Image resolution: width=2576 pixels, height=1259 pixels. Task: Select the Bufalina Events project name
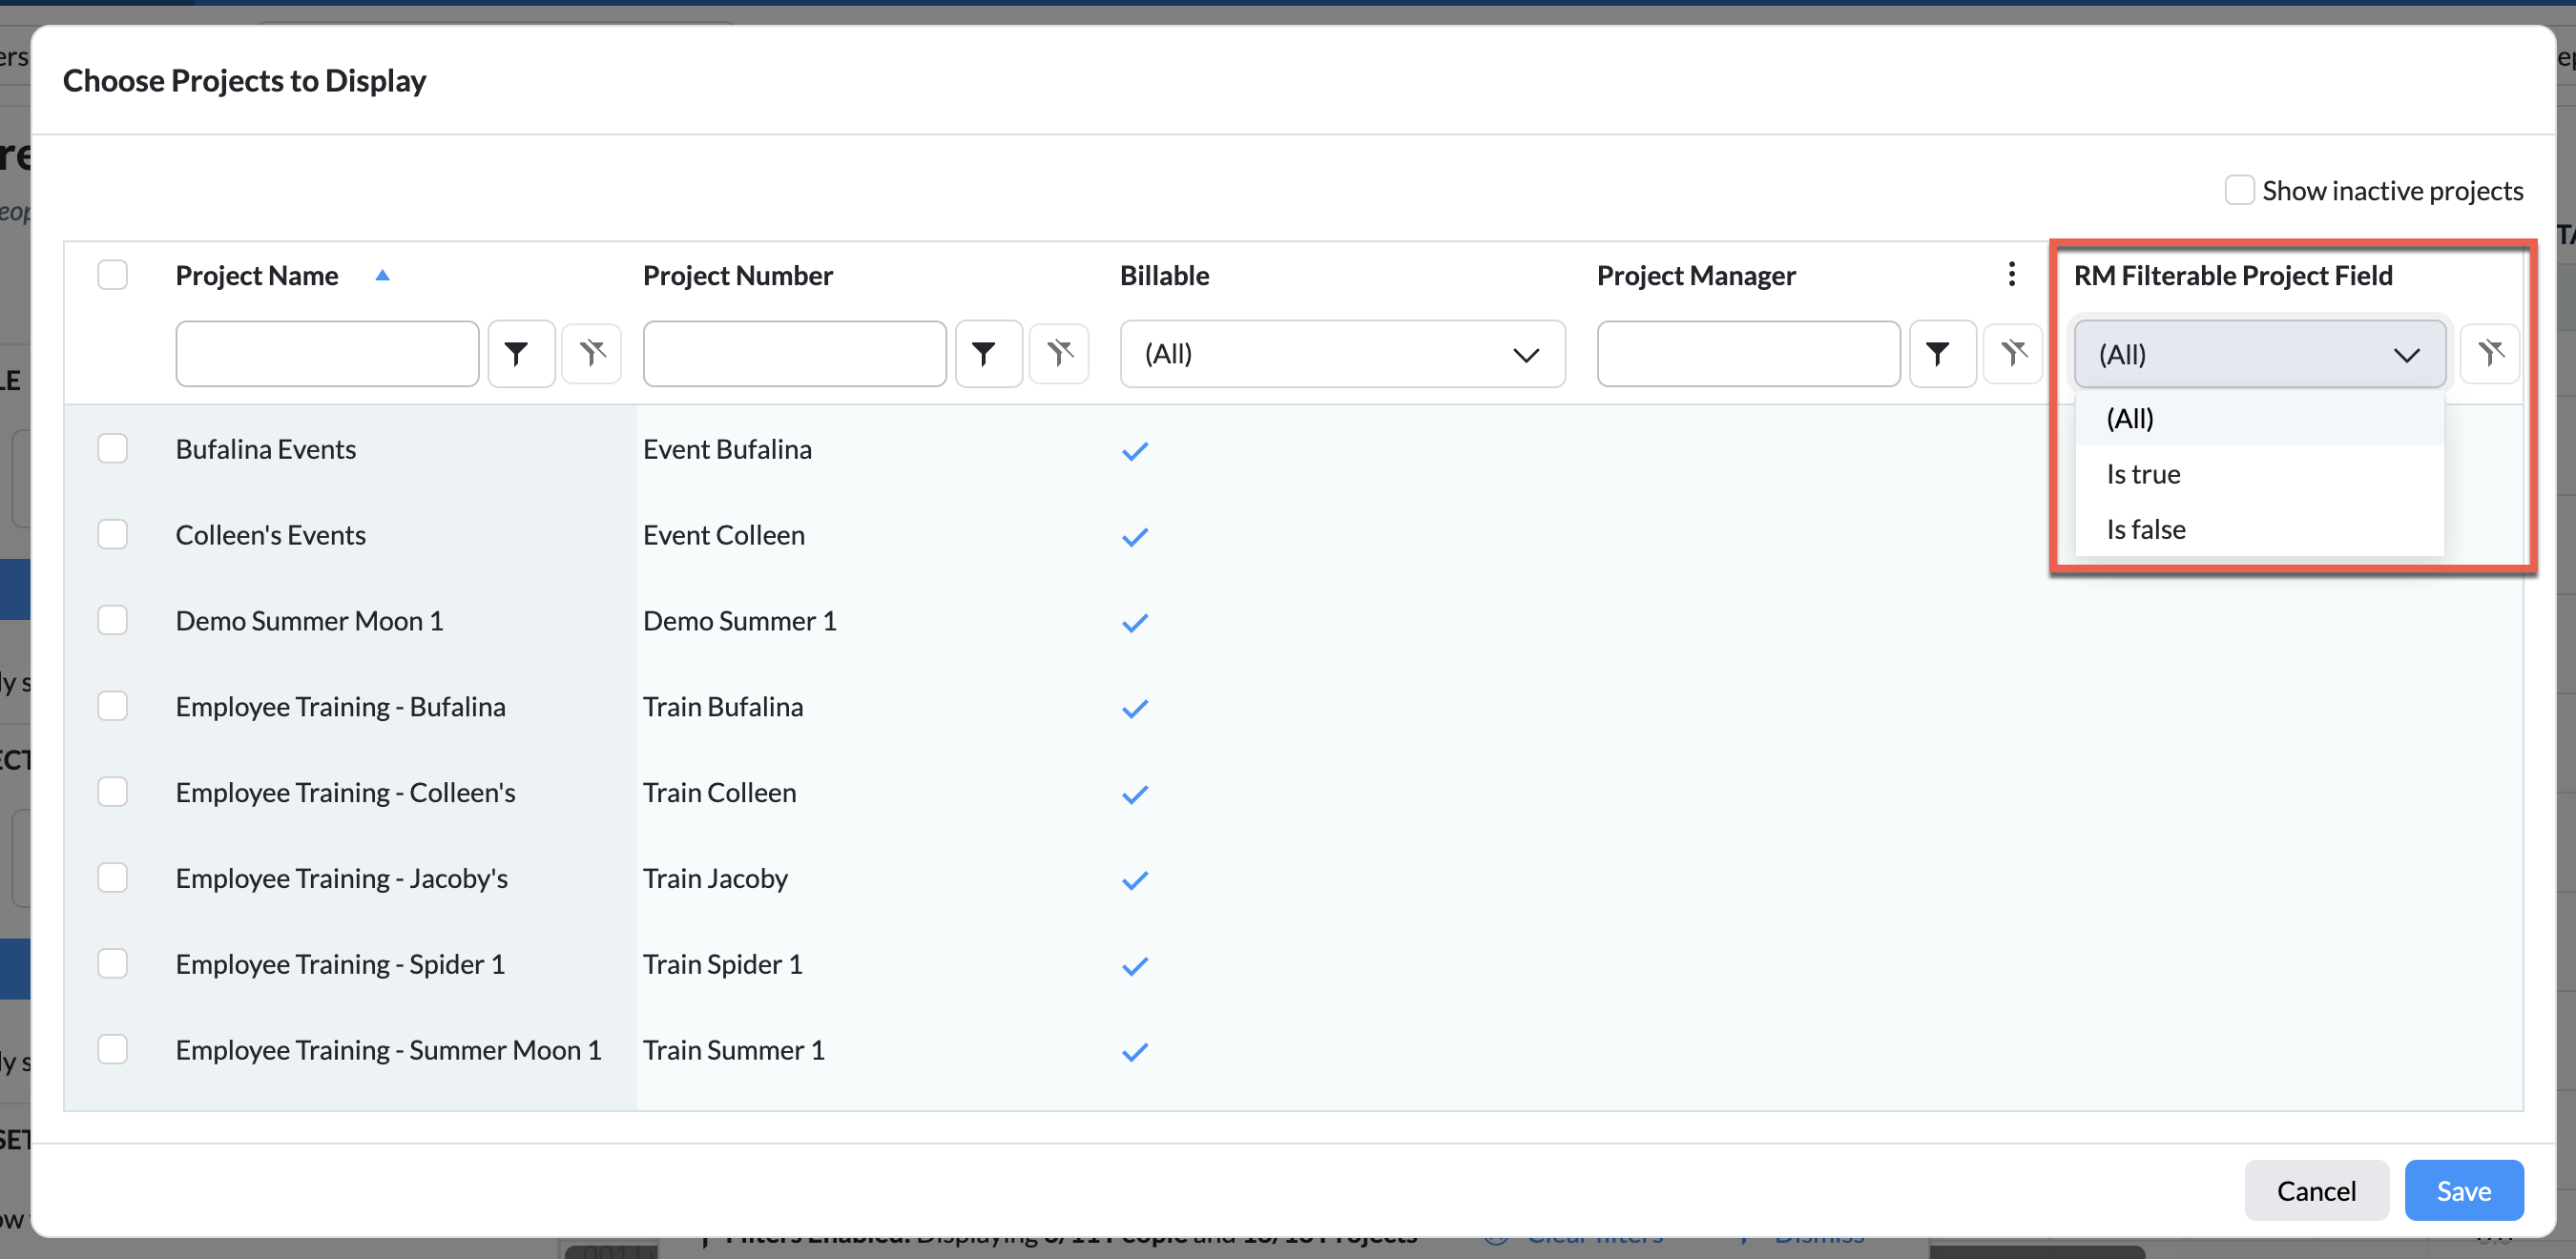tap(266, 449)
